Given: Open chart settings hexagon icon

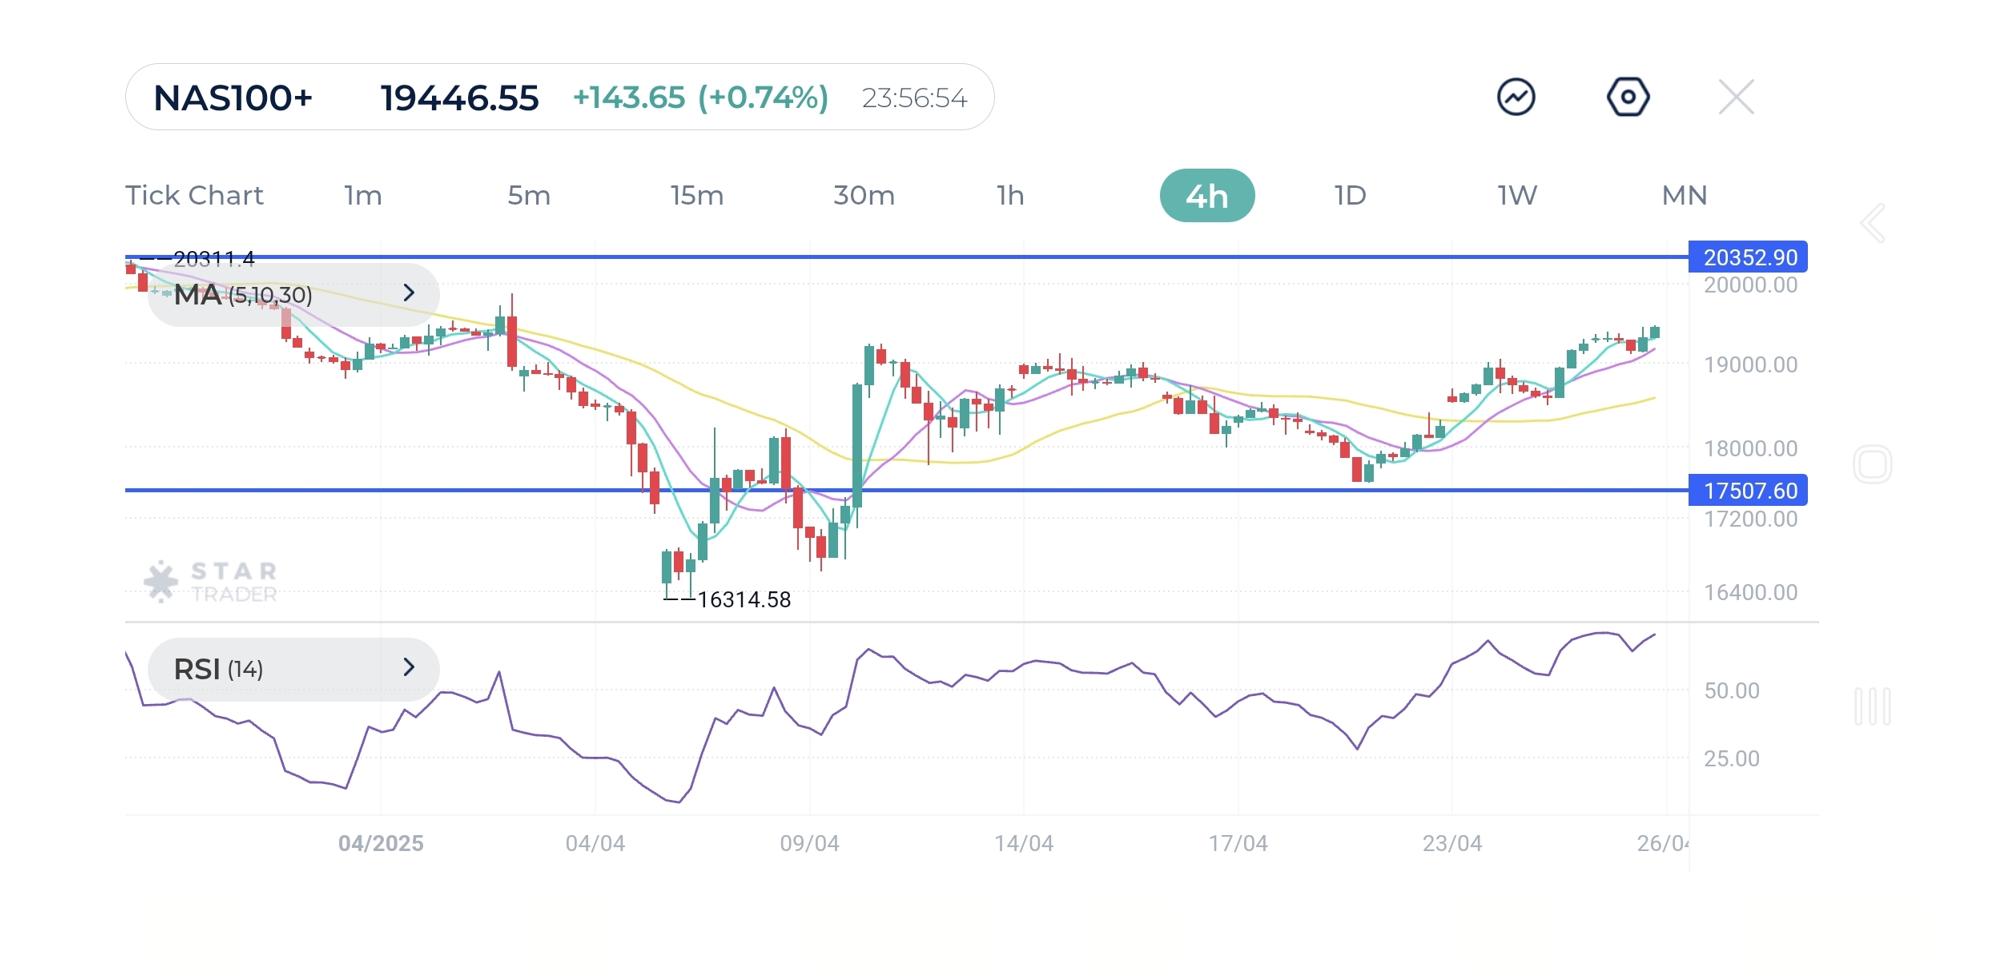Looking at the screenshot, I should tap(1627, 97).
